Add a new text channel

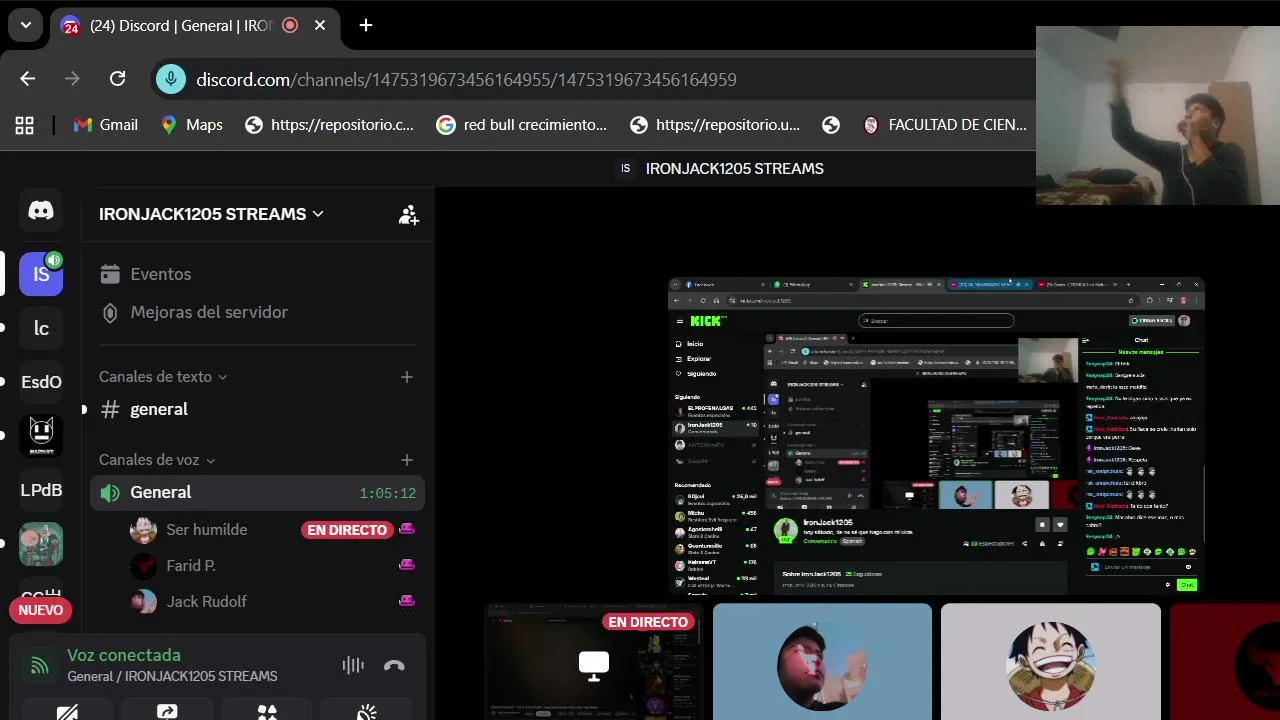407,377
